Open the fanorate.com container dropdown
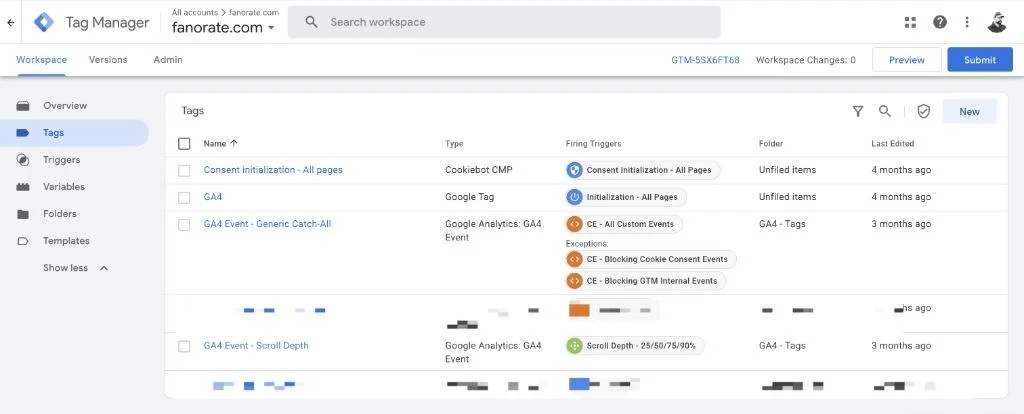 [223, 28]
